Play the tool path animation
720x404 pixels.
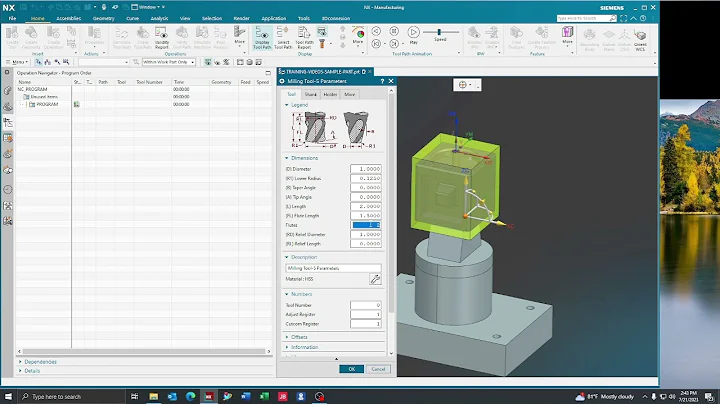click(413, 34)
